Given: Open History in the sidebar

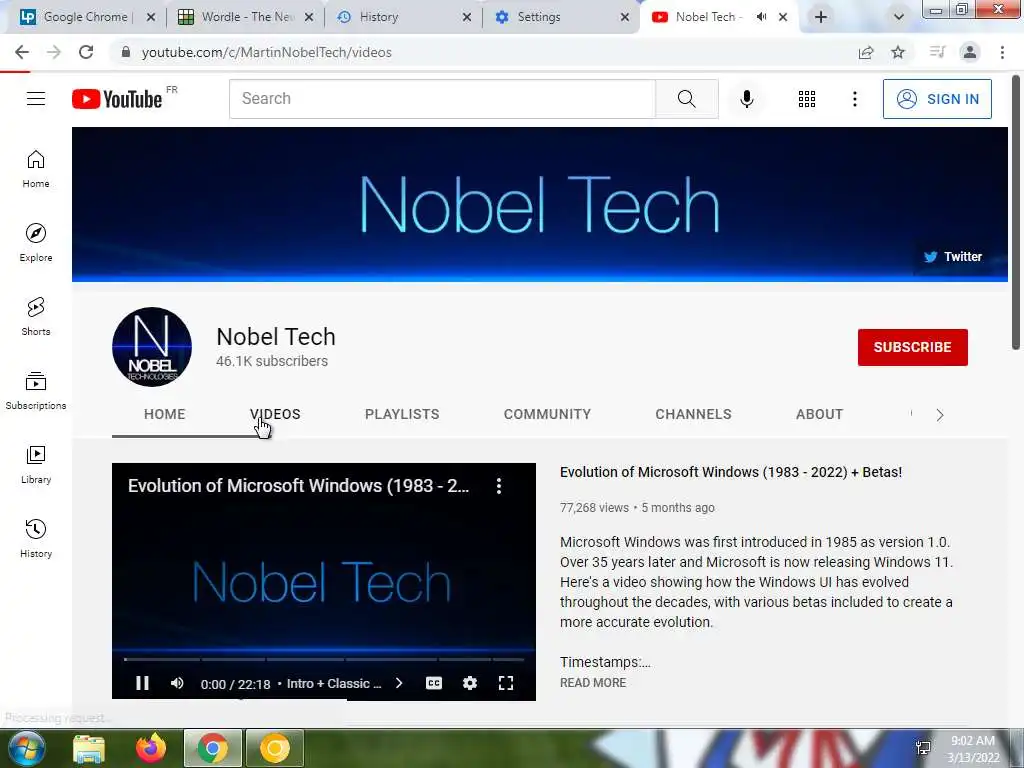Looking at the screenshot, I should coord(36,539).
